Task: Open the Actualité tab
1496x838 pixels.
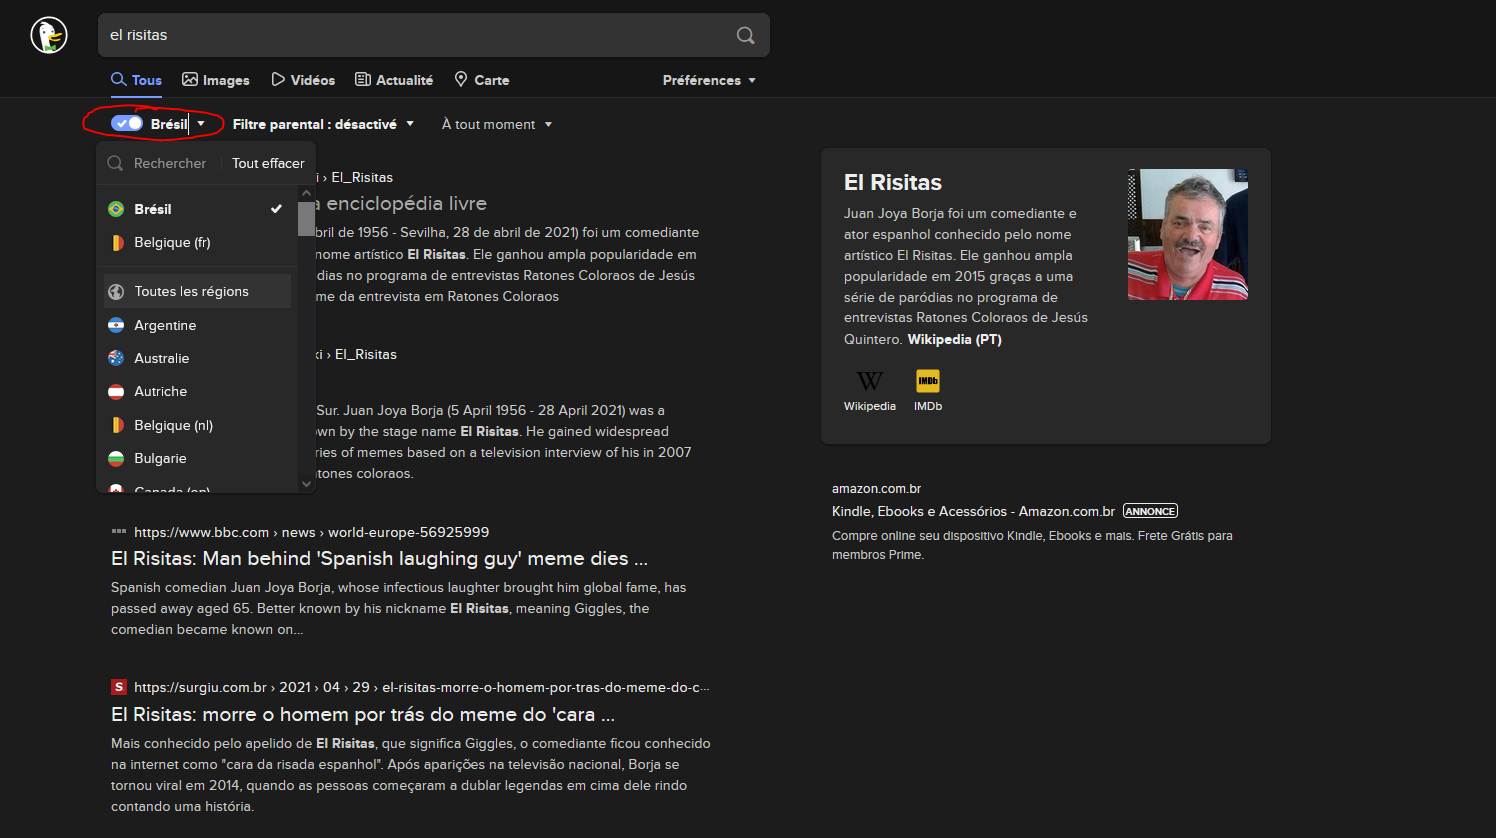Action: click(394, 80)
